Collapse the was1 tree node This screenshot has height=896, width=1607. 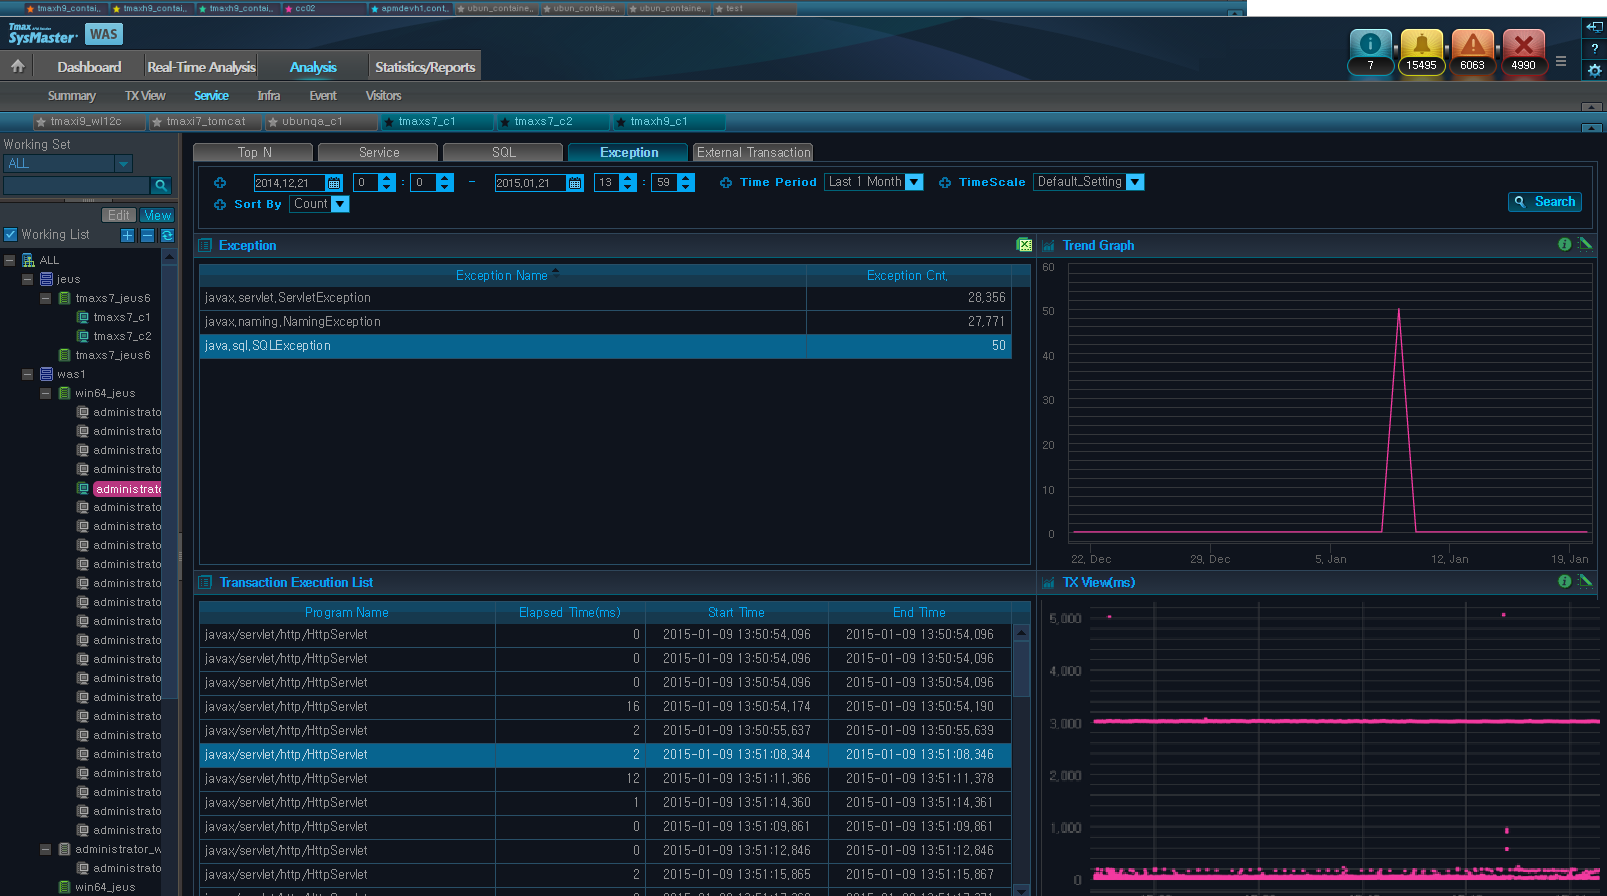point(27,374)
